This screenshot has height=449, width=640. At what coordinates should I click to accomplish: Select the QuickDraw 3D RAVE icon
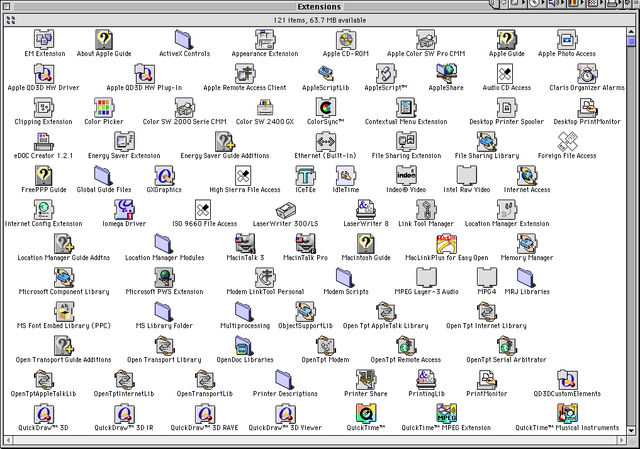point(204,413)
